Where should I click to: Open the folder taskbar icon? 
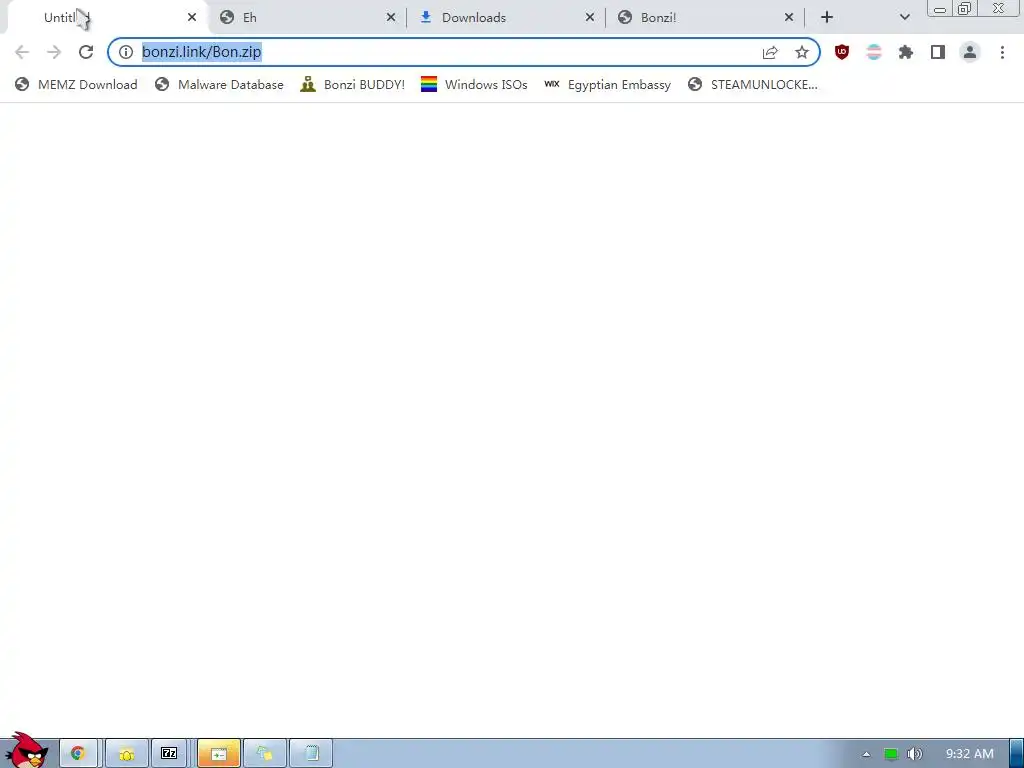pos(127,754)
